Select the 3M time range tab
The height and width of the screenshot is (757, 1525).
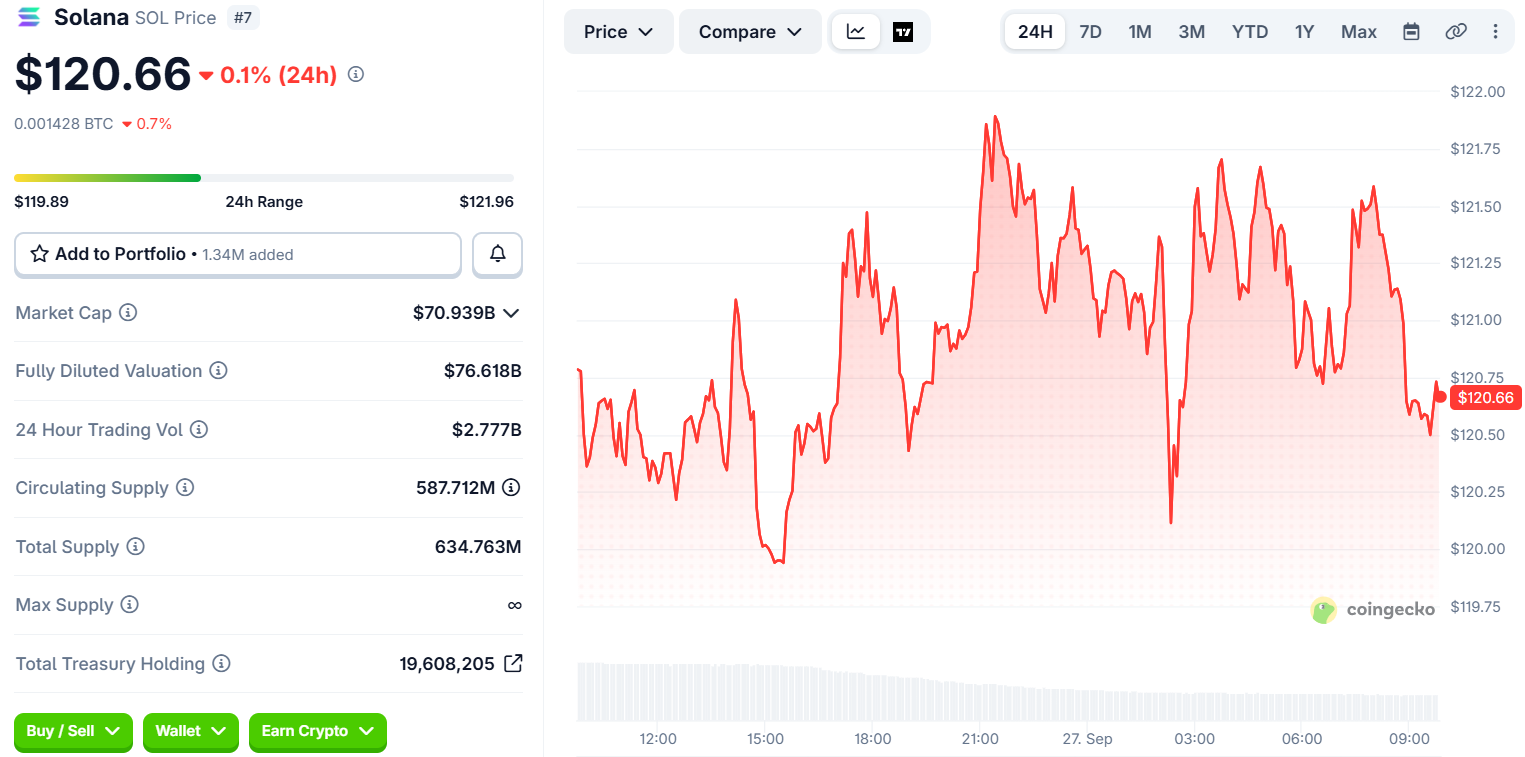1191,32
